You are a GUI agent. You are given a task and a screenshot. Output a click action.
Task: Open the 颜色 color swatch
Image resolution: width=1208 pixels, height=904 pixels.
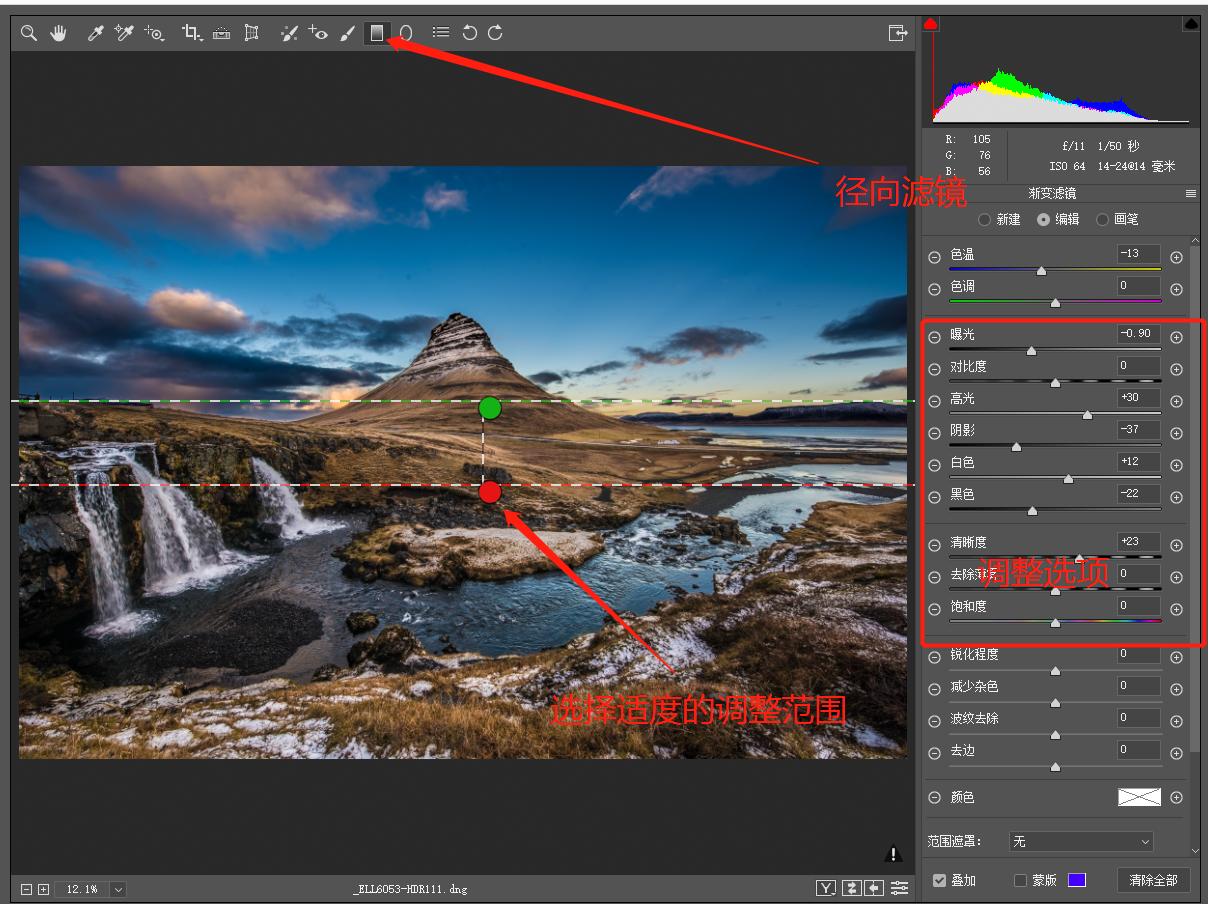point(1139,797)
